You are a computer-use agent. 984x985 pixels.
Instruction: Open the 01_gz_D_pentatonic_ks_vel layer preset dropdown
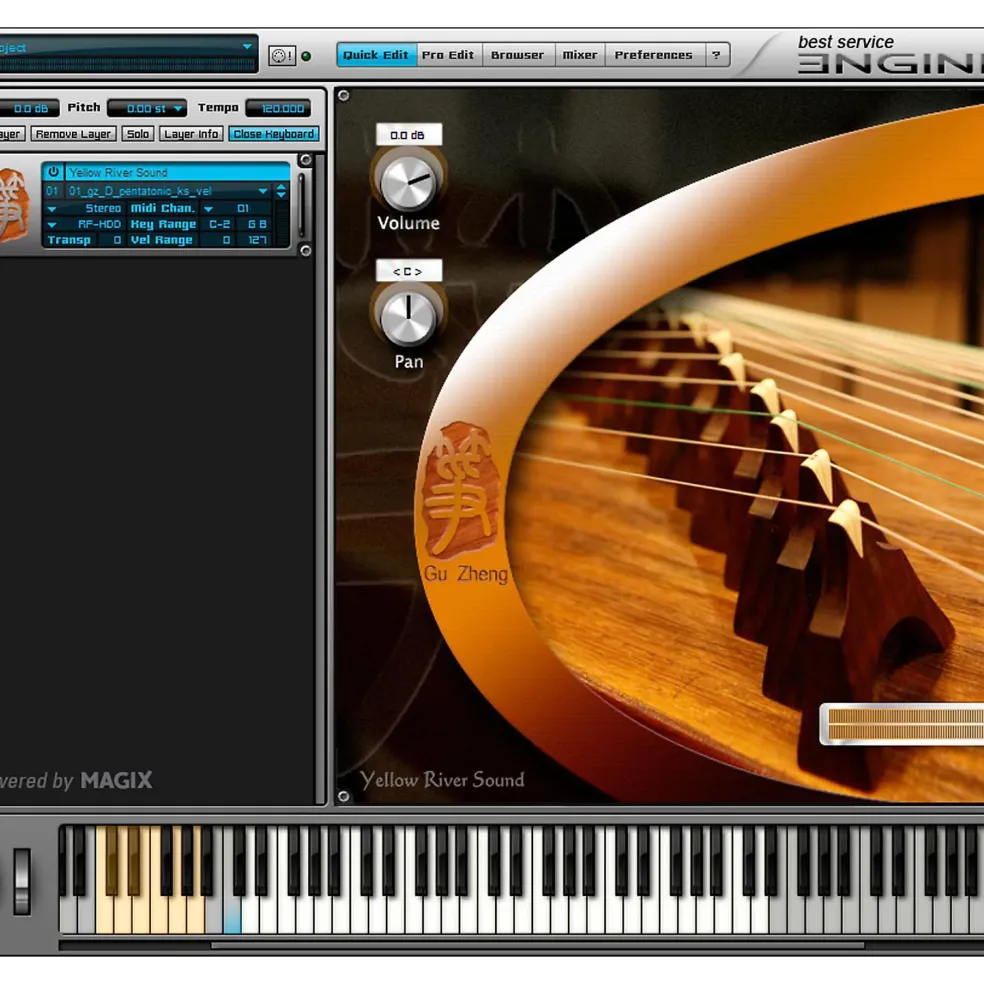(263, 191)
